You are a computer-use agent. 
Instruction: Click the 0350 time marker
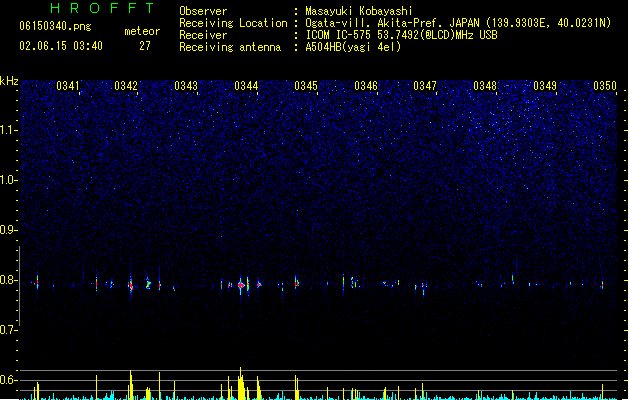[605, 86]
